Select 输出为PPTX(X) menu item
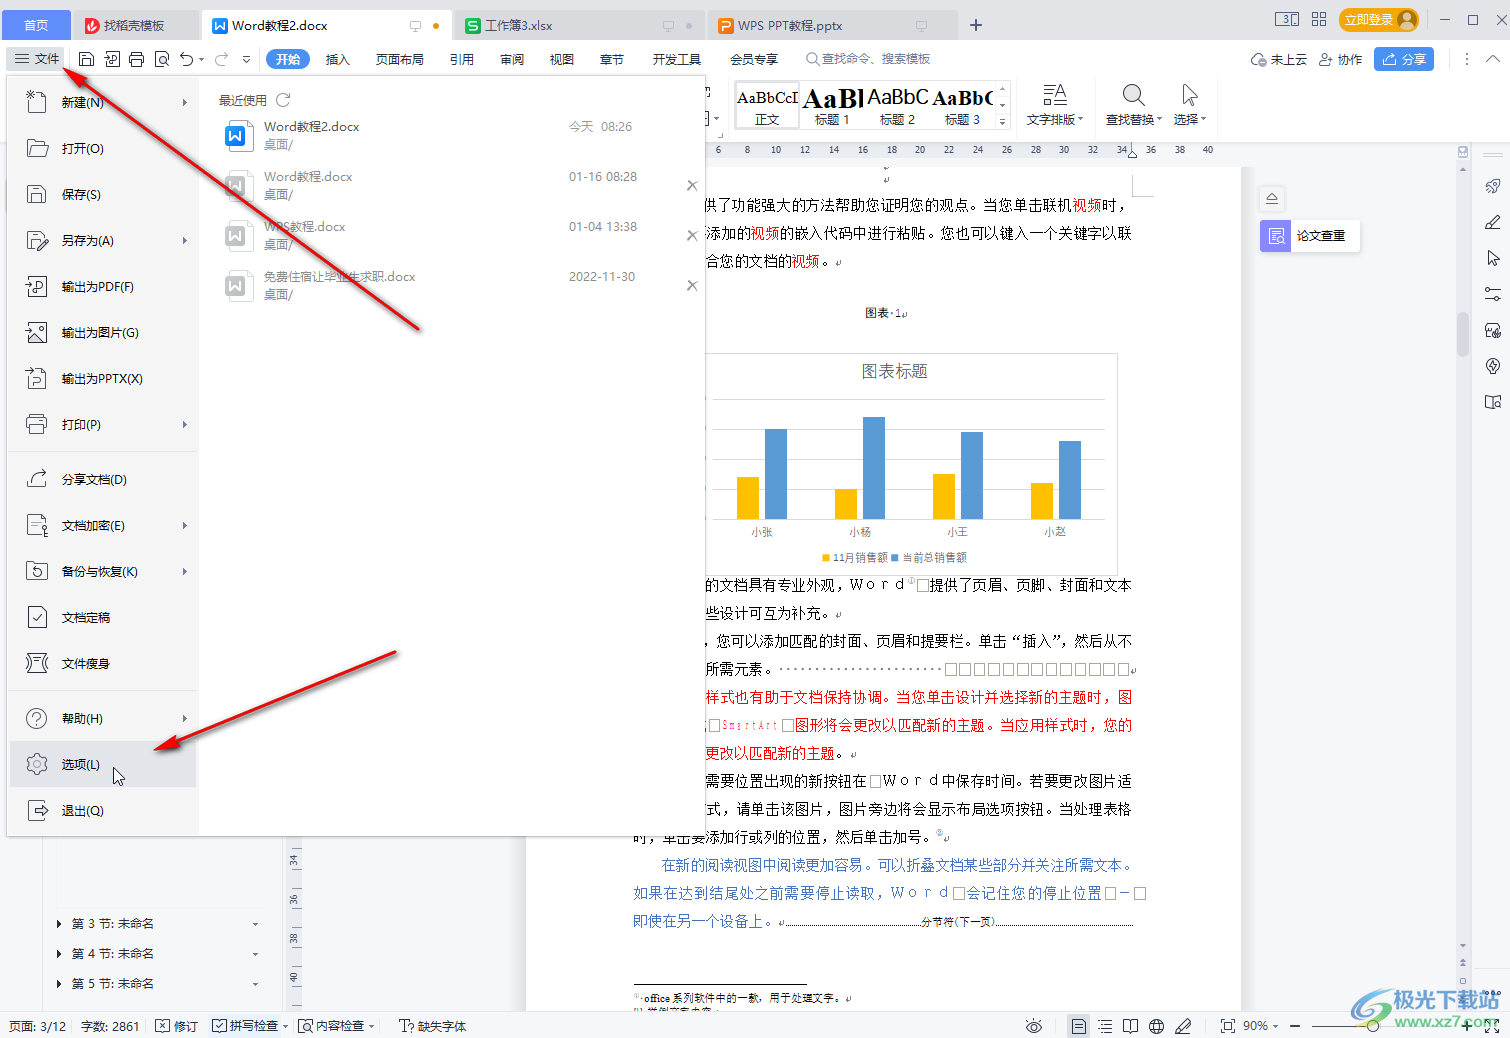 (102, 378)
